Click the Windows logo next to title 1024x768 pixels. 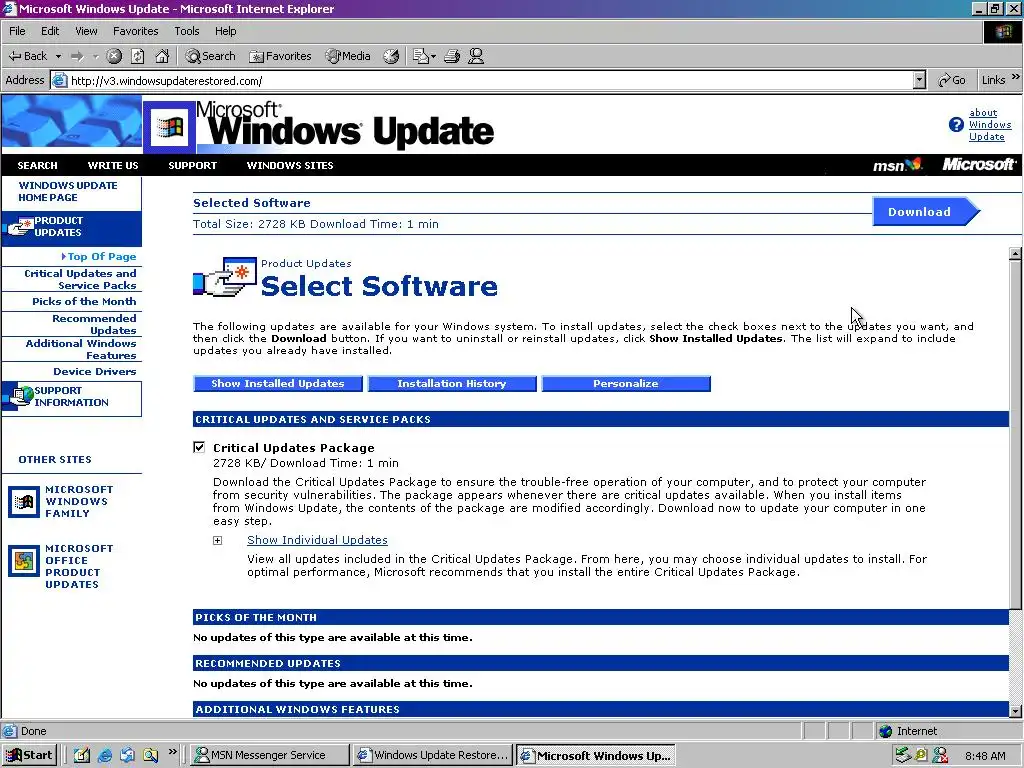[169, 127]
